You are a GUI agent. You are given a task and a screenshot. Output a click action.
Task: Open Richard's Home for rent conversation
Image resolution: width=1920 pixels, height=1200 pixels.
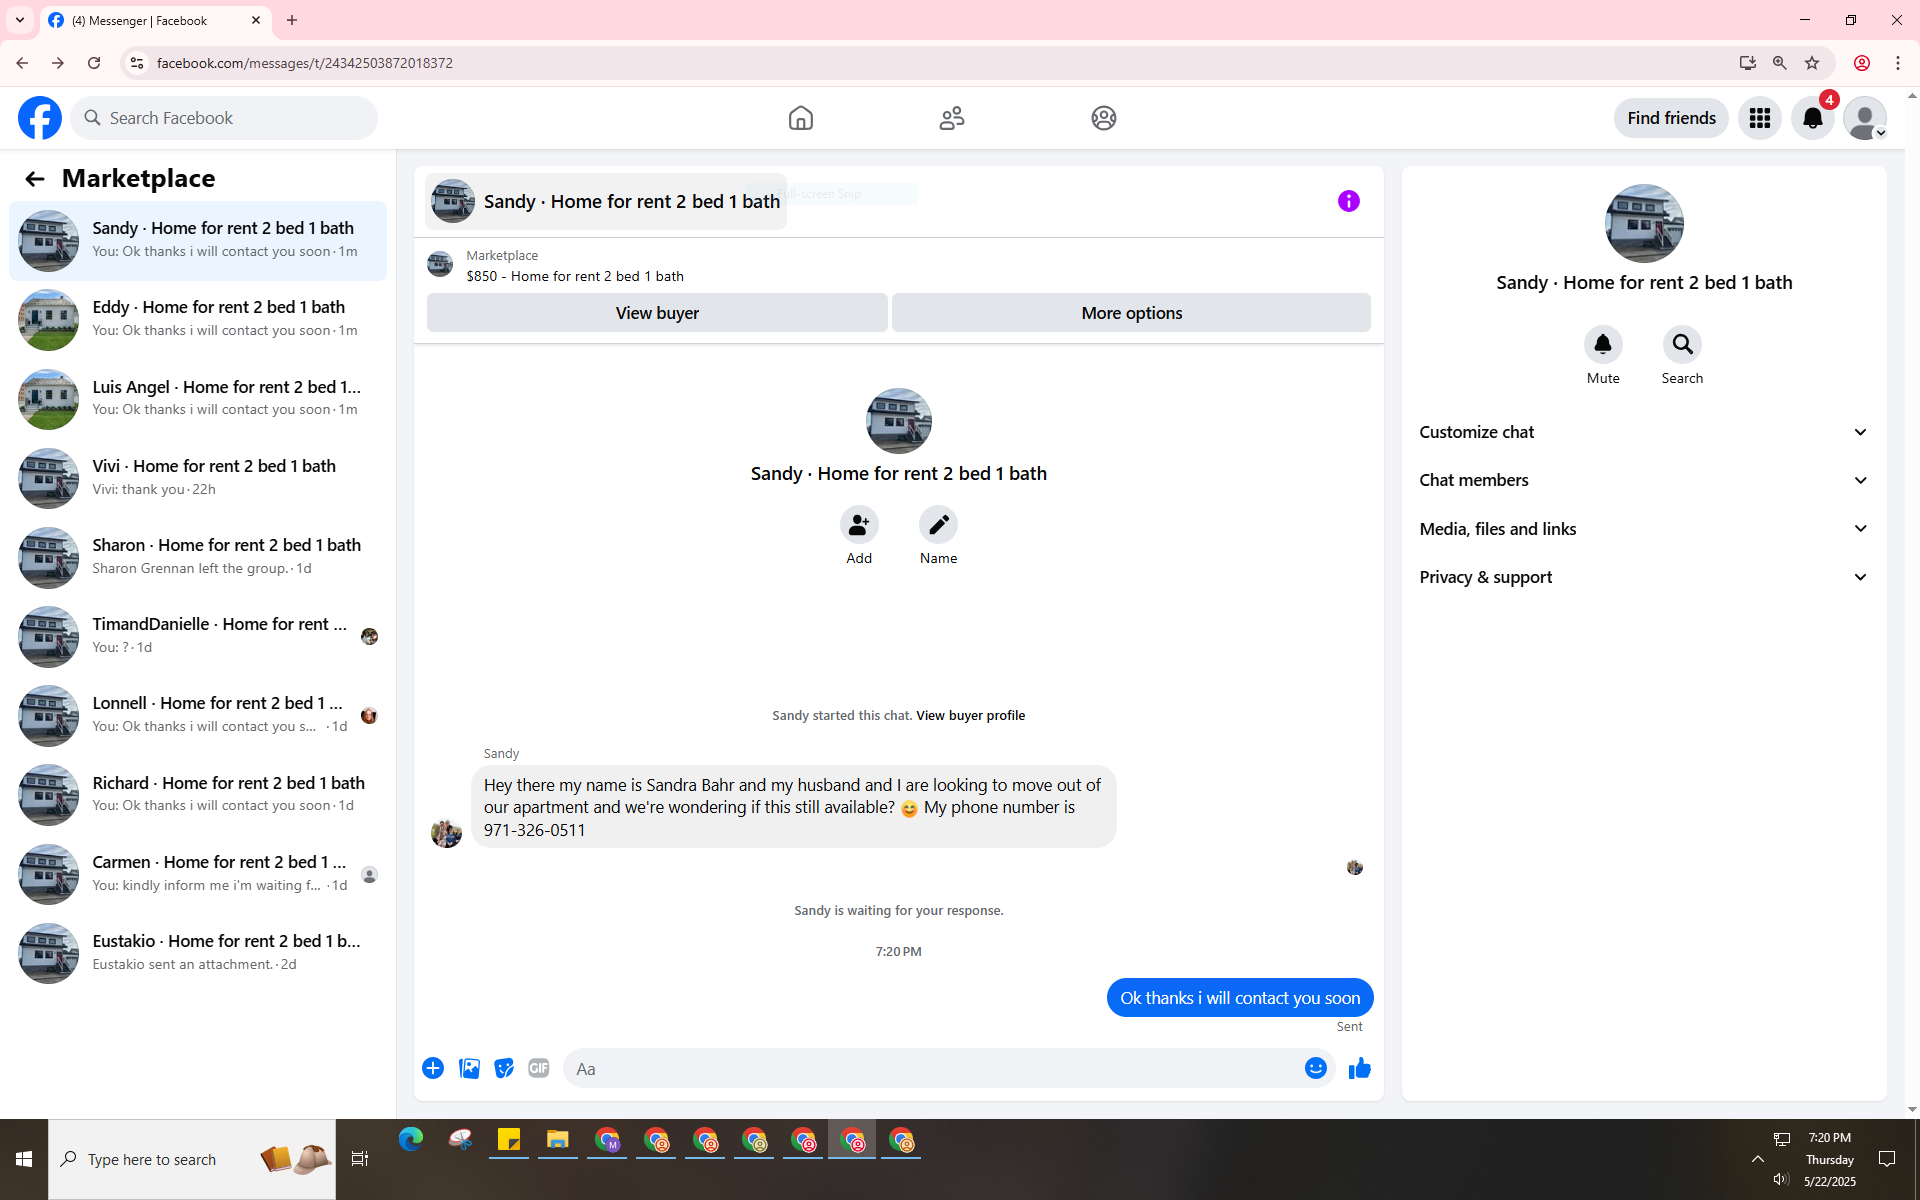198,795
